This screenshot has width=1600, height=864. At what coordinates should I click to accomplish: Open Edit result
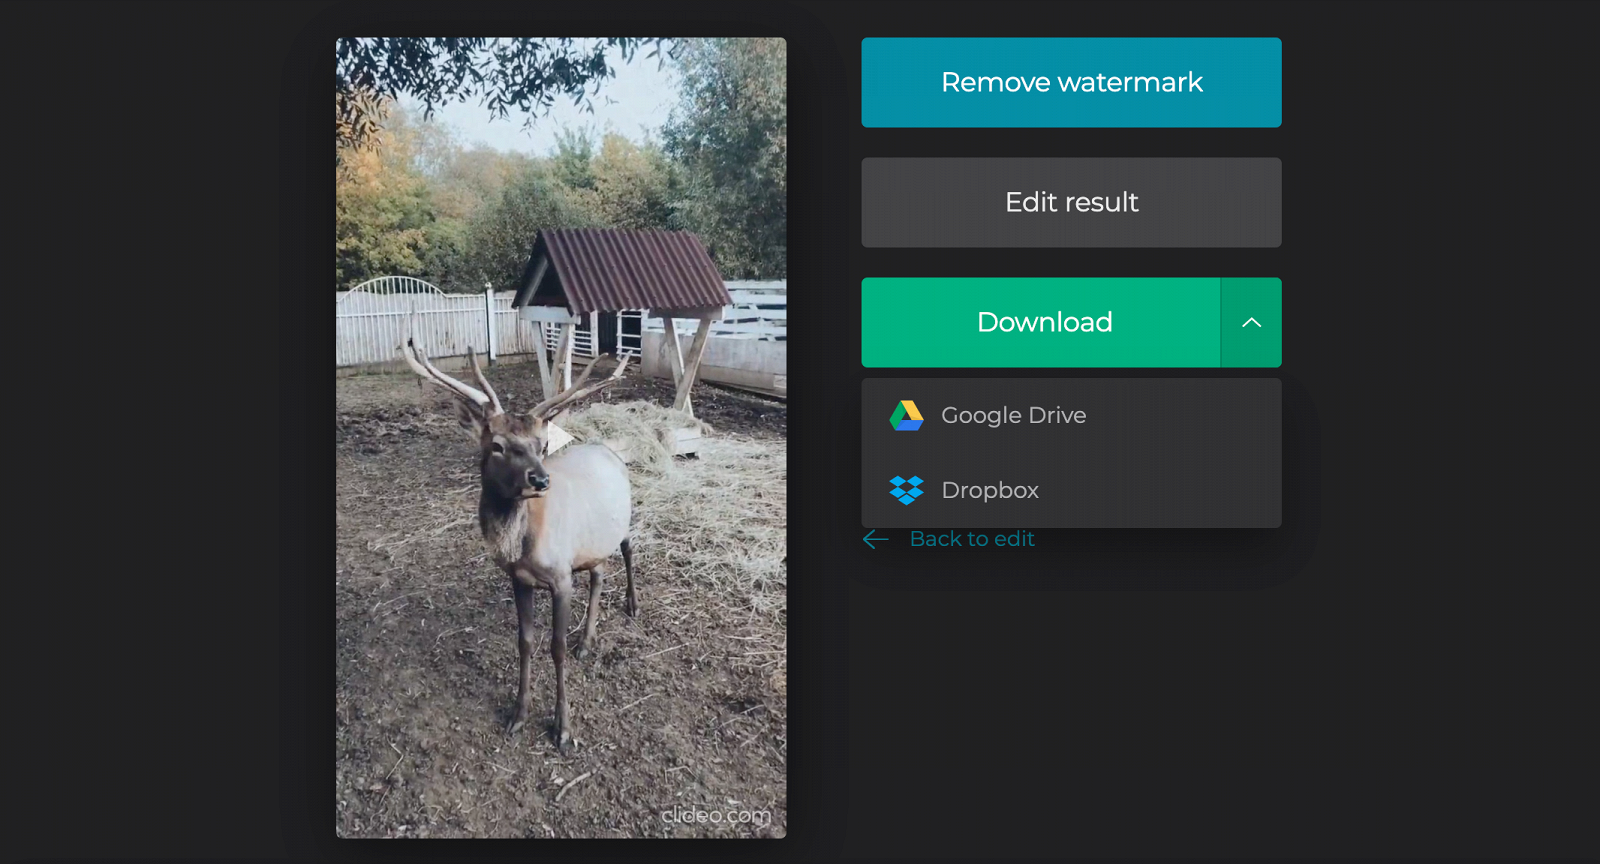(1071, 202)
